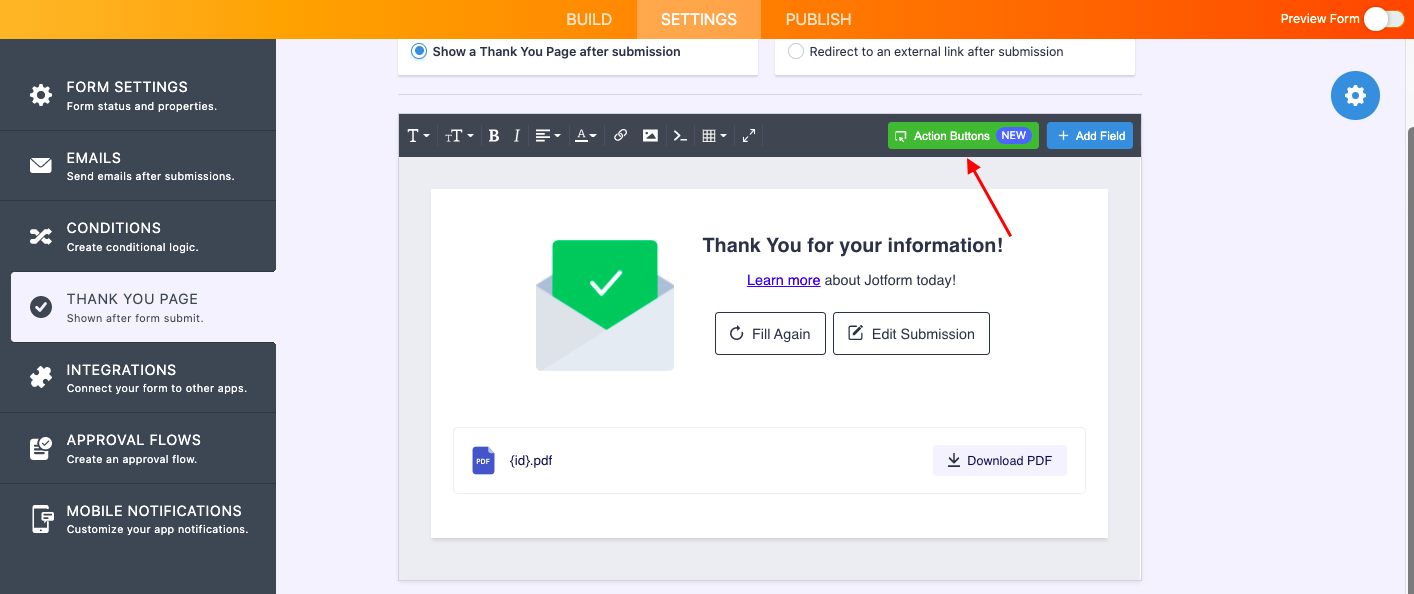Open the table insert dropdown

click(x=713, y=136)
